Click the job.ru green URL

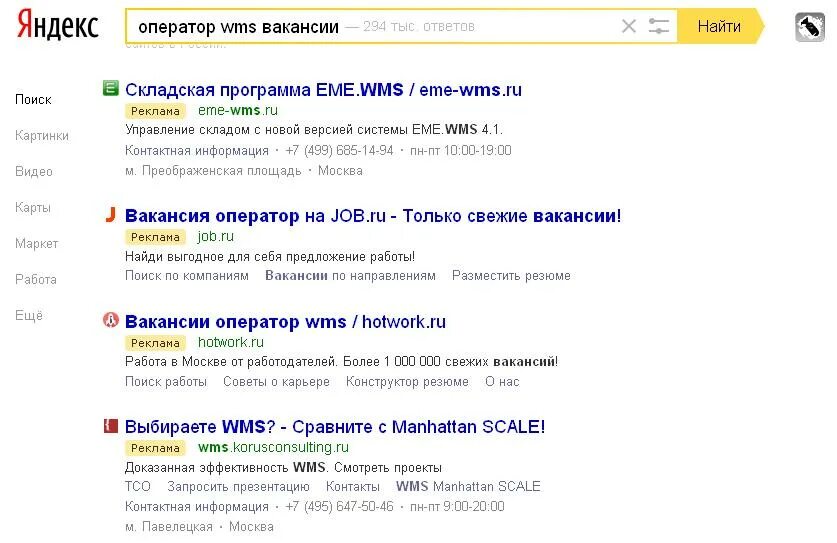[x=216, y=236]
